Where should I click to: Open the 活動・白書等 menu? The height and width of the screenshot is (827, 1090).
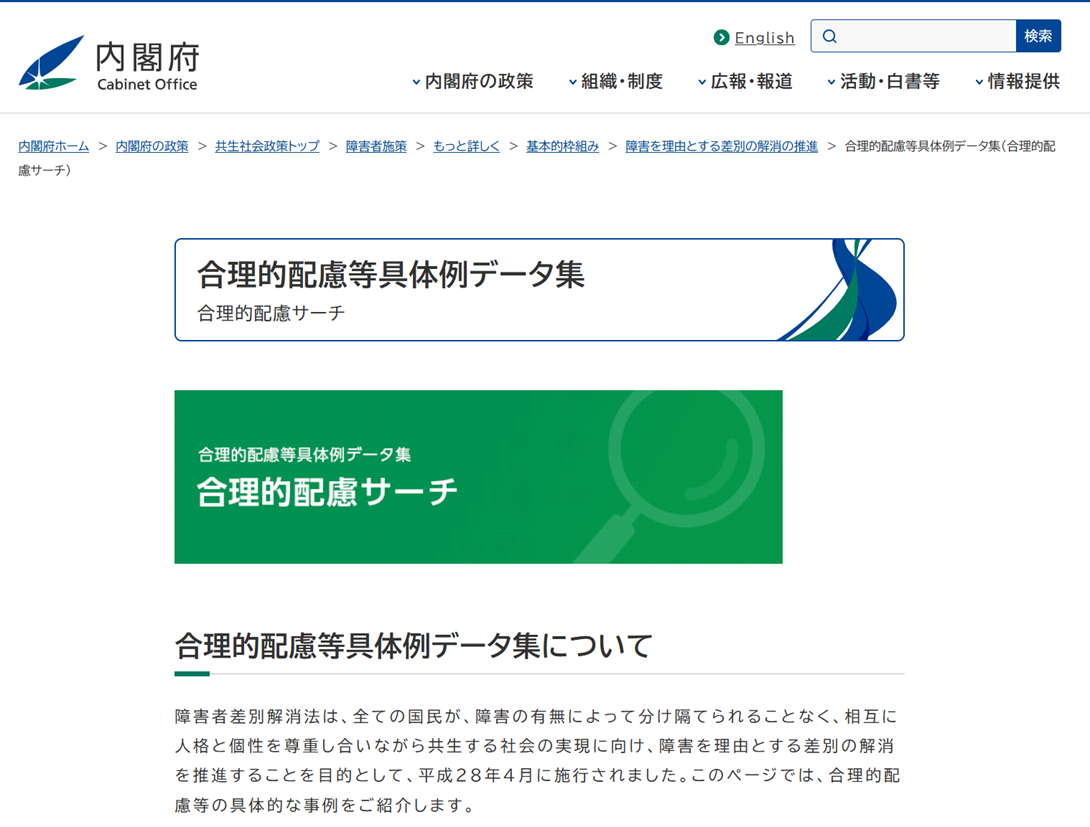click(x=884, y=82)
